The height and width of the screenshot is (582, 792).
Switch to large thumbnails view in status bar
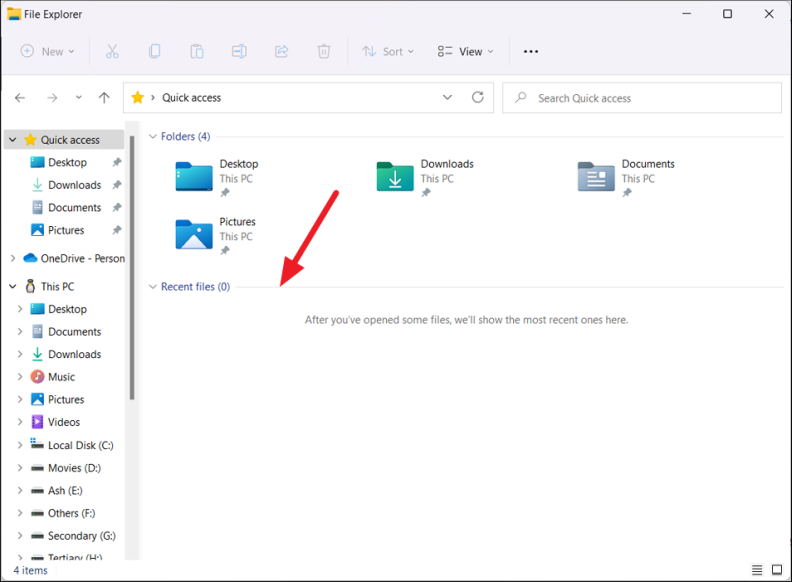point(776,570)
